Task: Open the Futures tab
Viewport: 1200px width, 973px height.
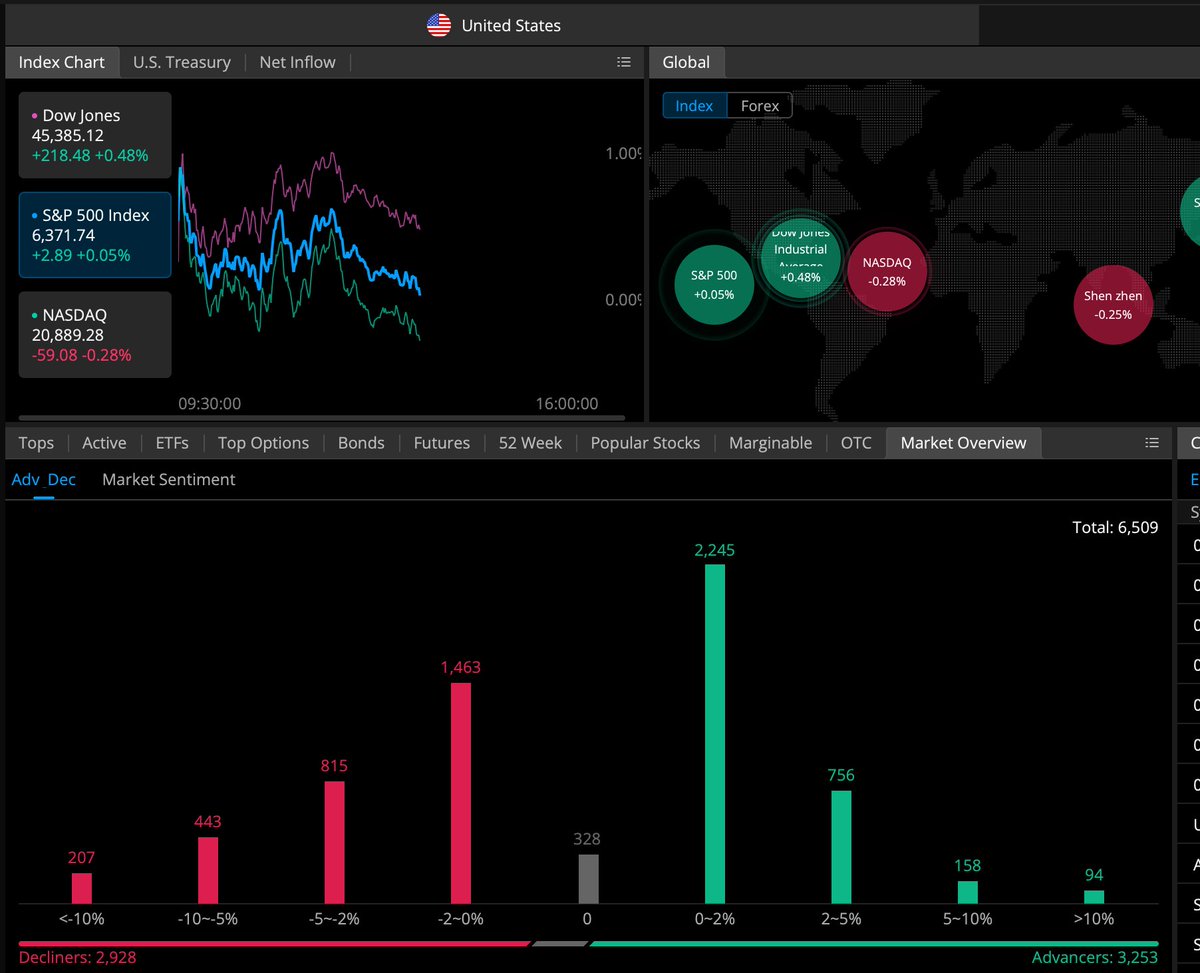Action: tap(442, 443)
